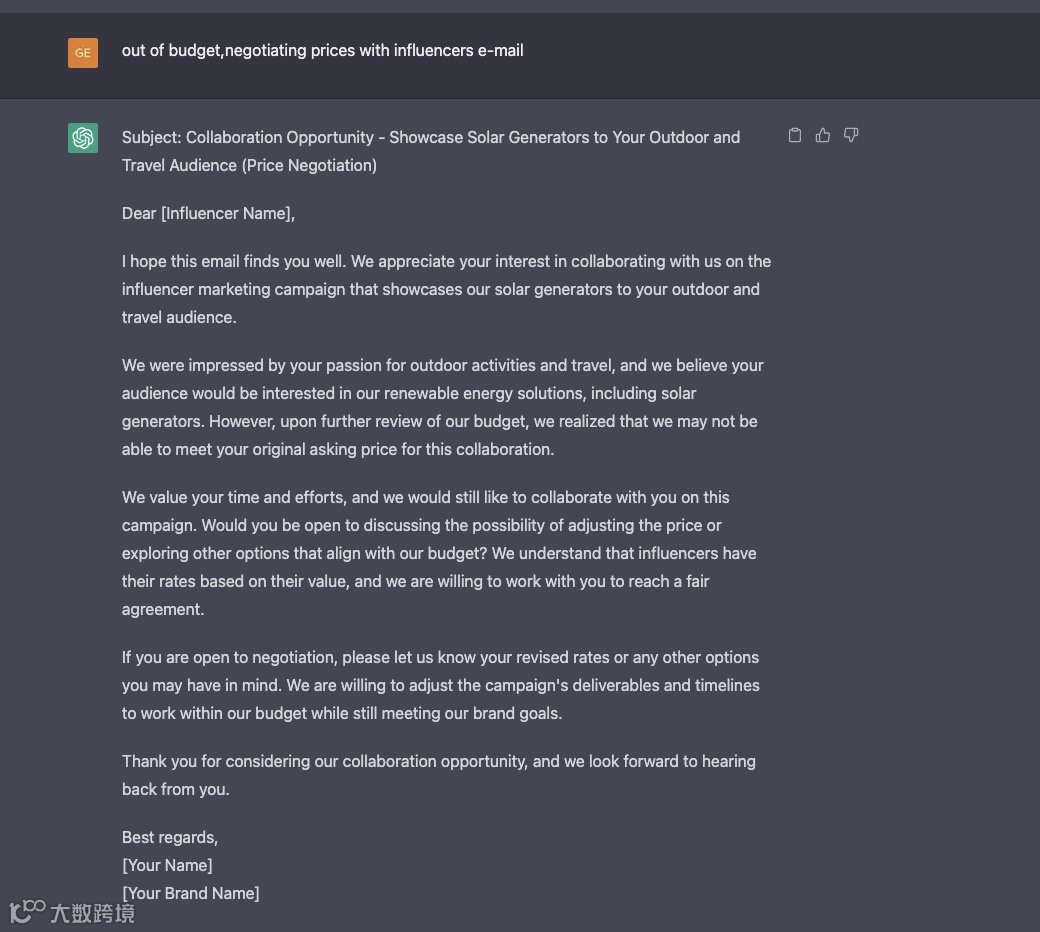
Task: Click the paragraph starting "We value your time"
Action: click(439, 553)
